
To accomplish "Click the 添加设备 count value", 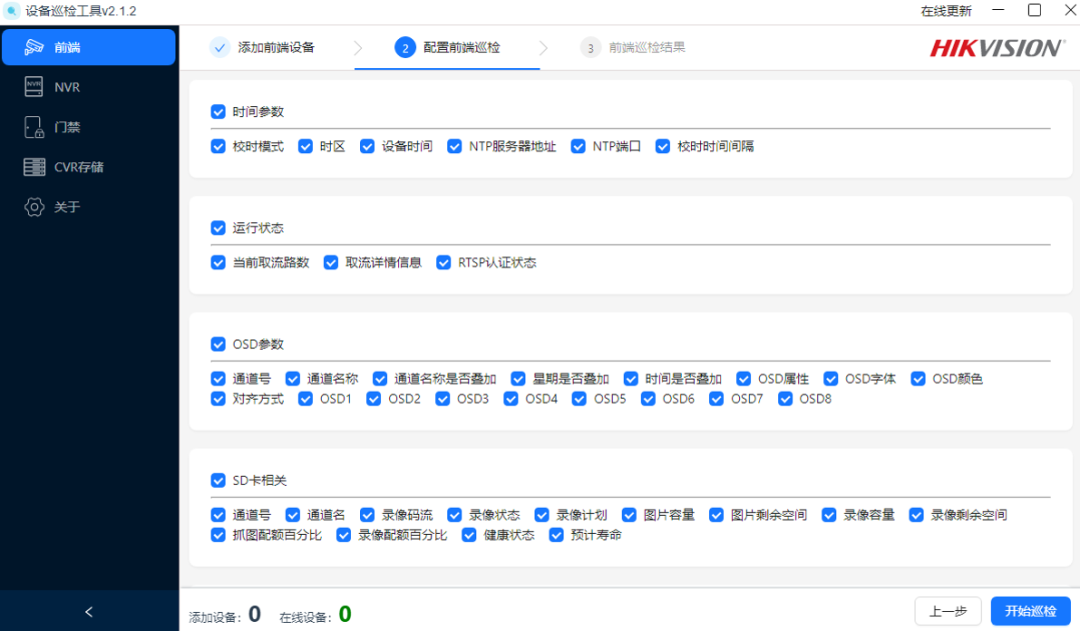I will (x=255, y=614).
